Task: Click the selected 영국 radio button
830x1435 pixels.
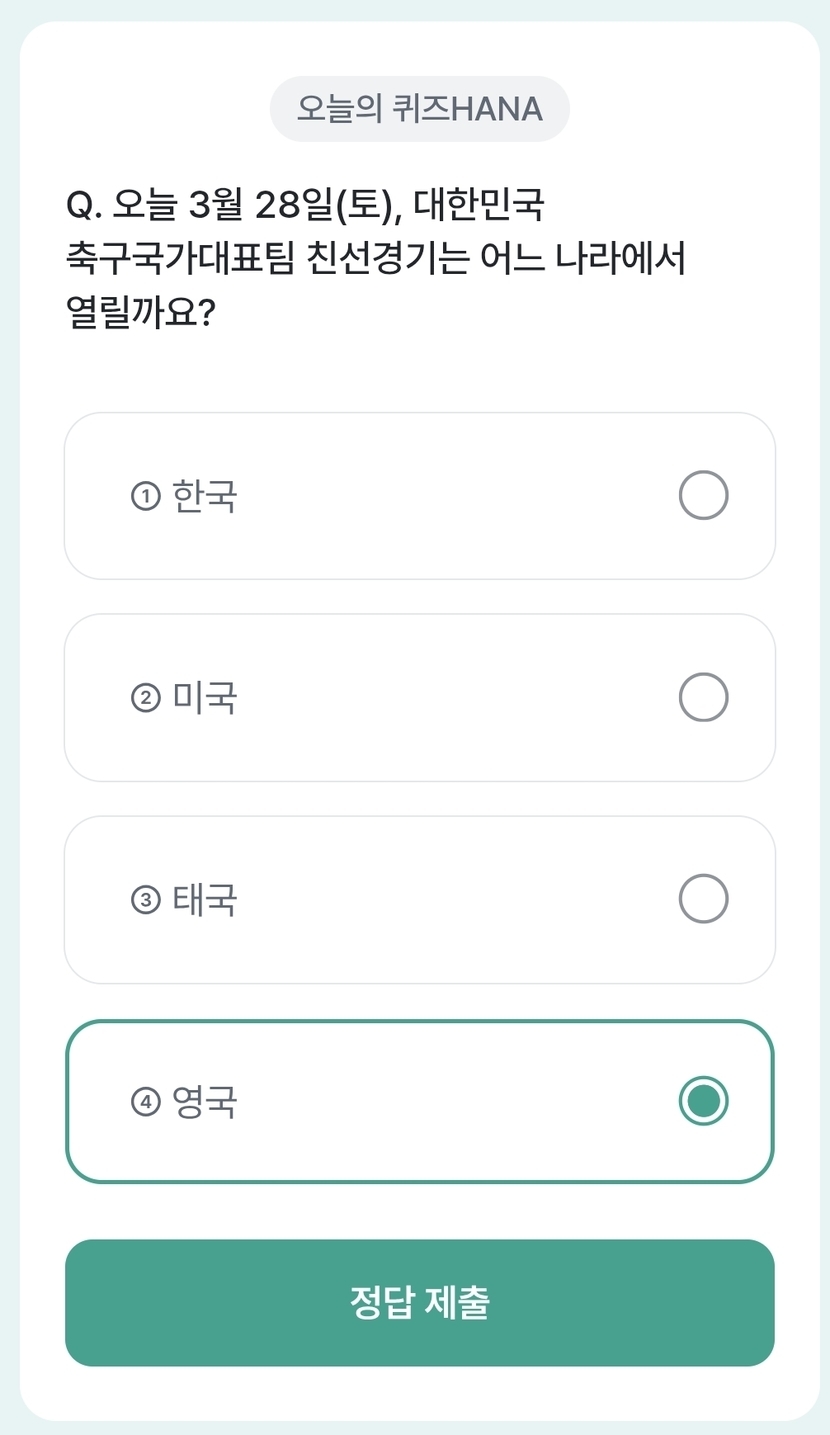Action: (703, 1101)
